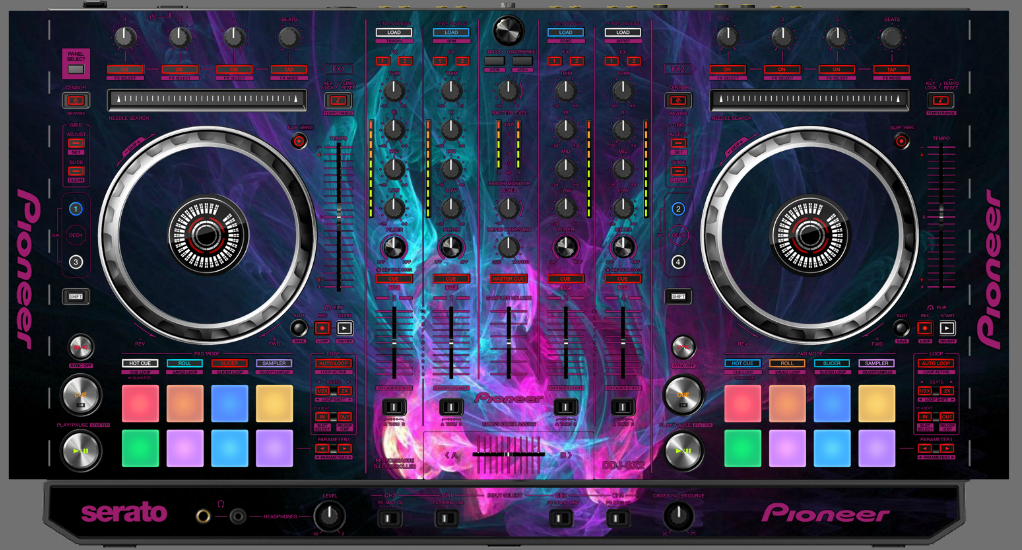
Task: Load track to channel 3 using the far-left LOAD button
Action: click(394, 32)
